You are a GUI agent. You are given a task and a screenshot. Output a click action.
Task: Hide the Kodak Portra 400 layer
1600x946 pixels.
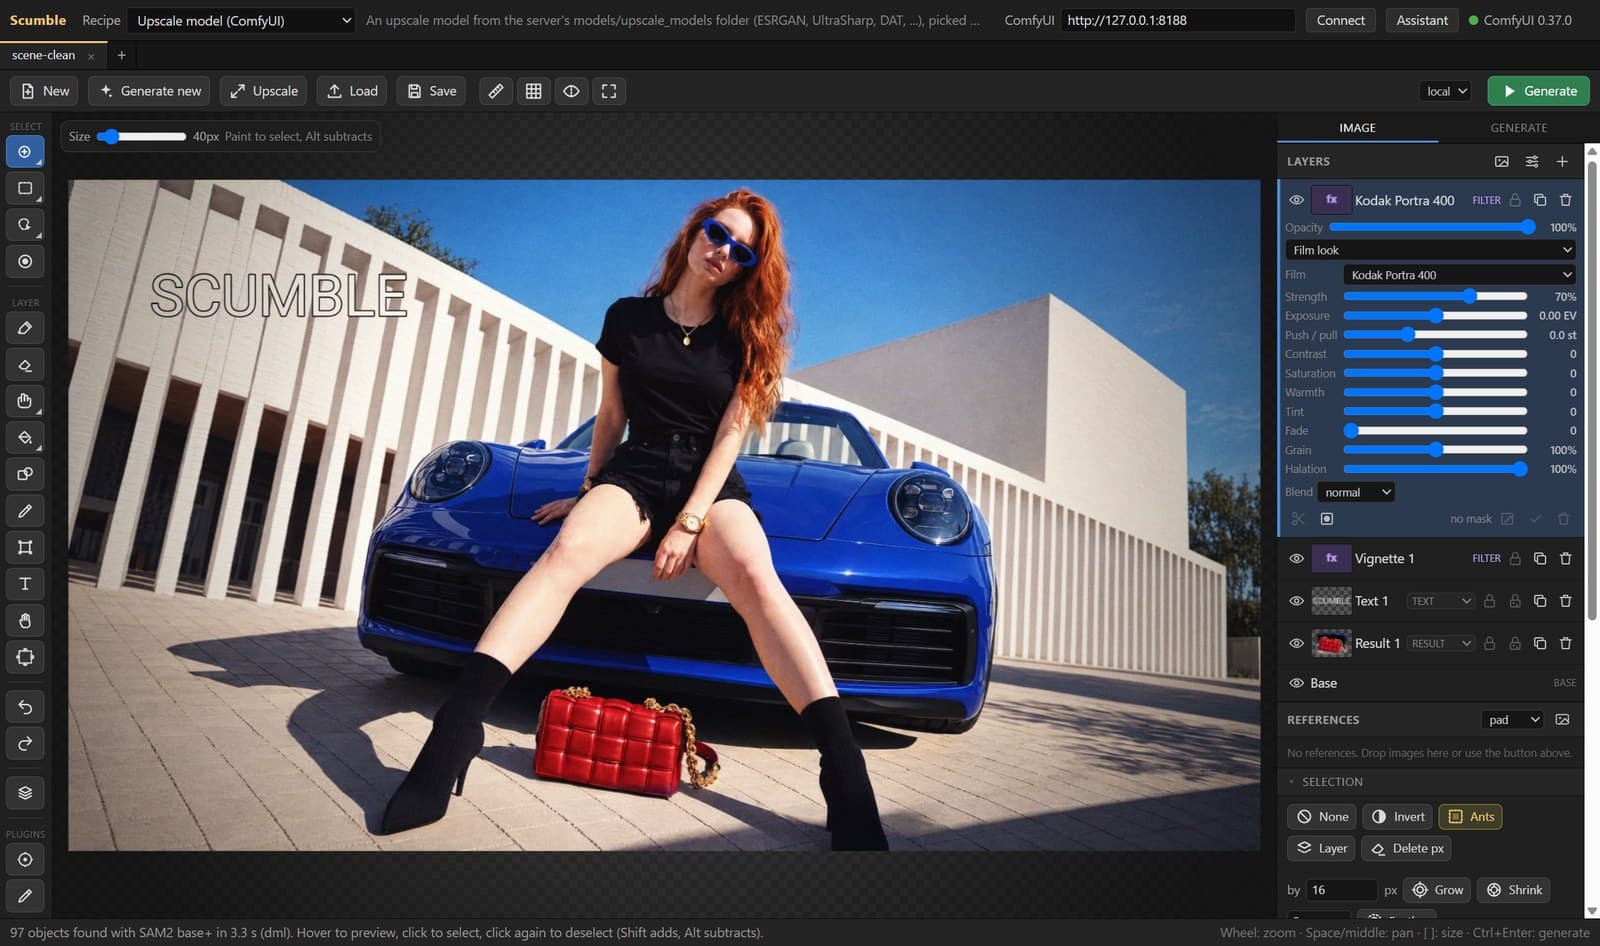[1296, 200]
